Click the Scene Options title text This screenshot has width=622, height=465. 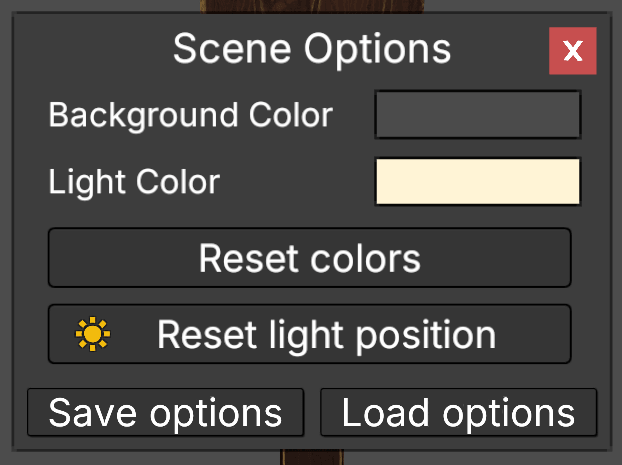click(x=311, y=48)
